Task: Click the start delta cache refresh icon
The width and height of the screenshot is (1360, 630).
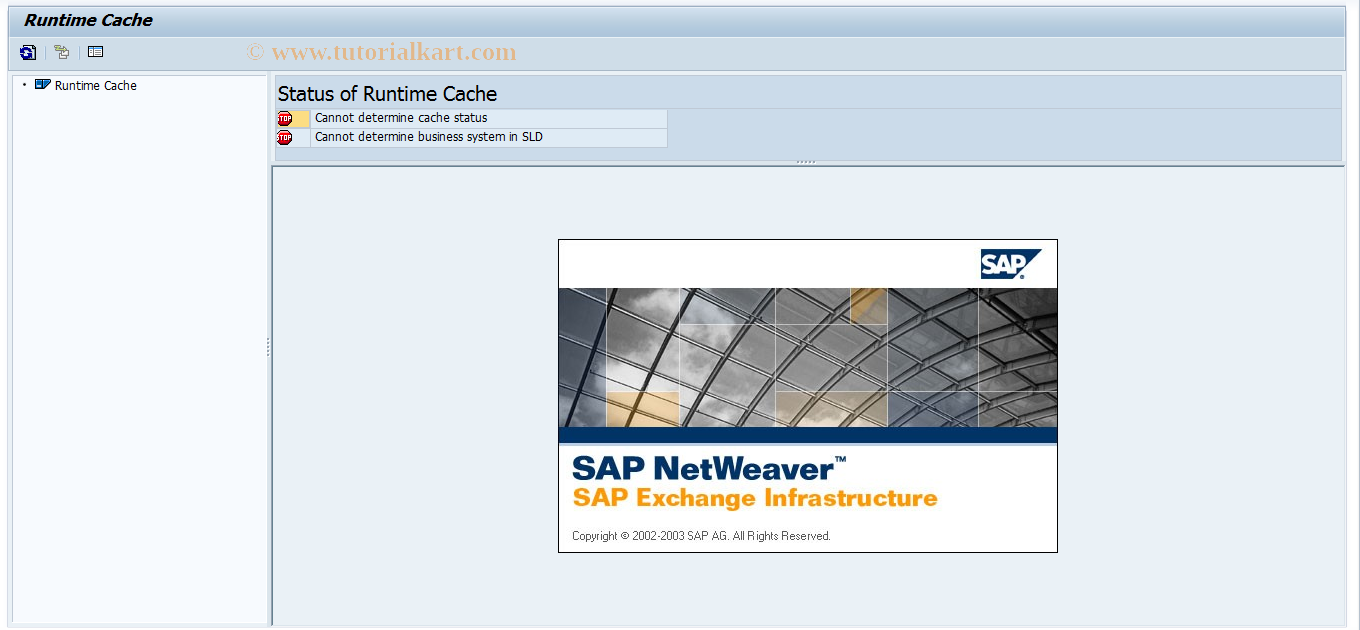Action: pos(62,52)
